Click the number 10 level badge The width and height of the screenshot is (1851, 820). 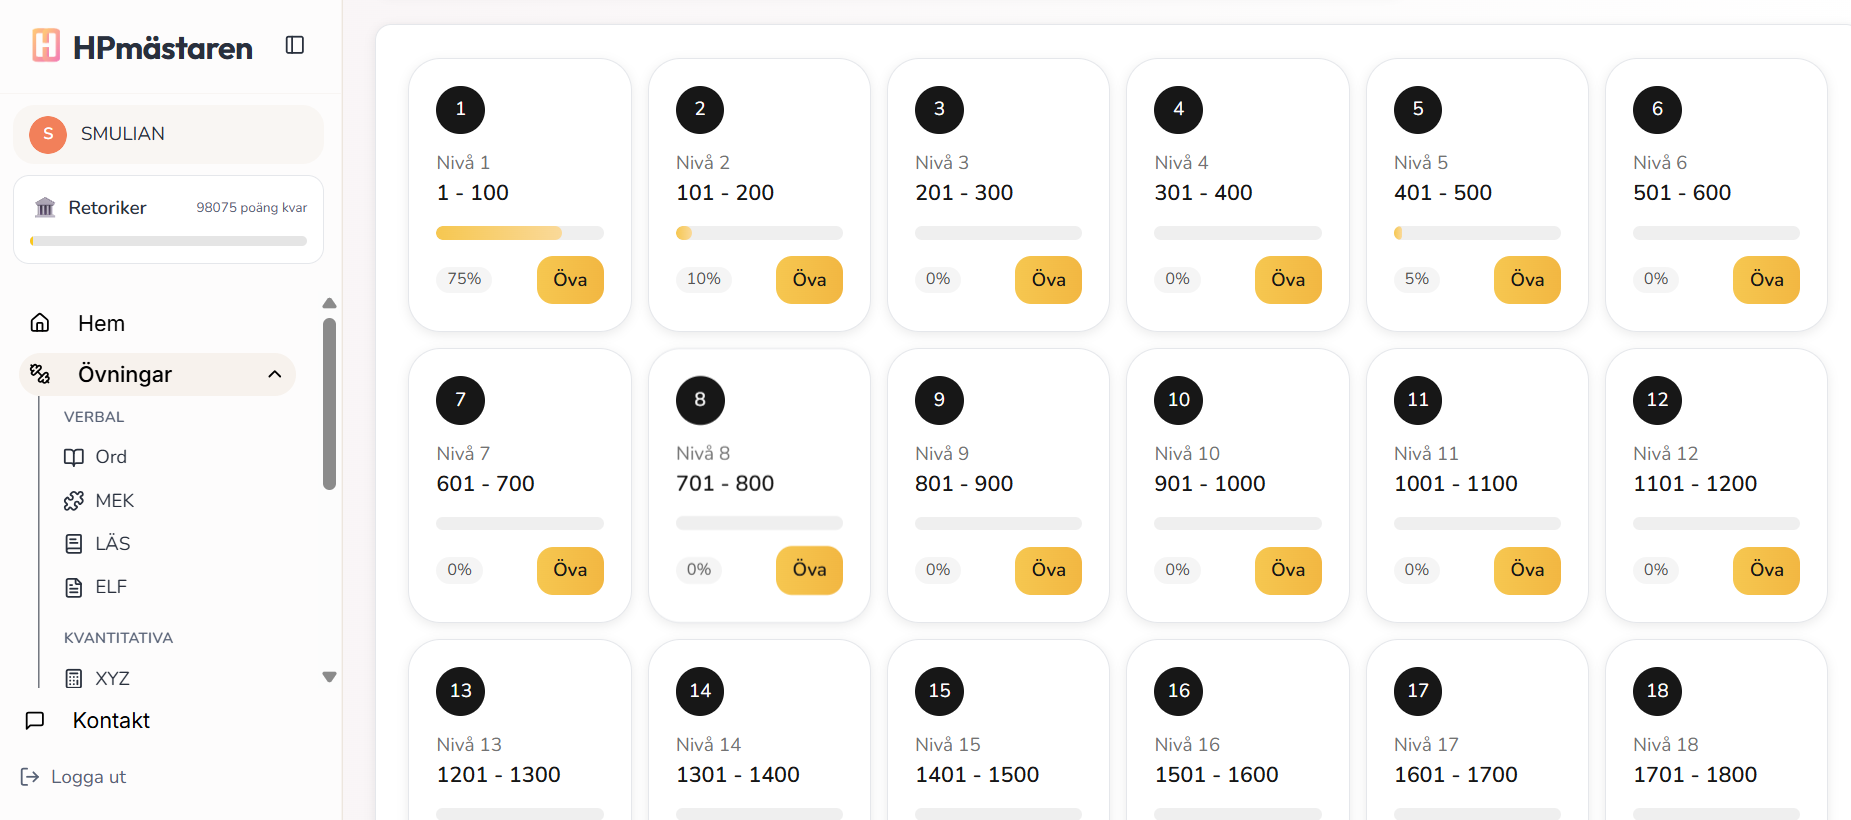[x=1179, y=400]
